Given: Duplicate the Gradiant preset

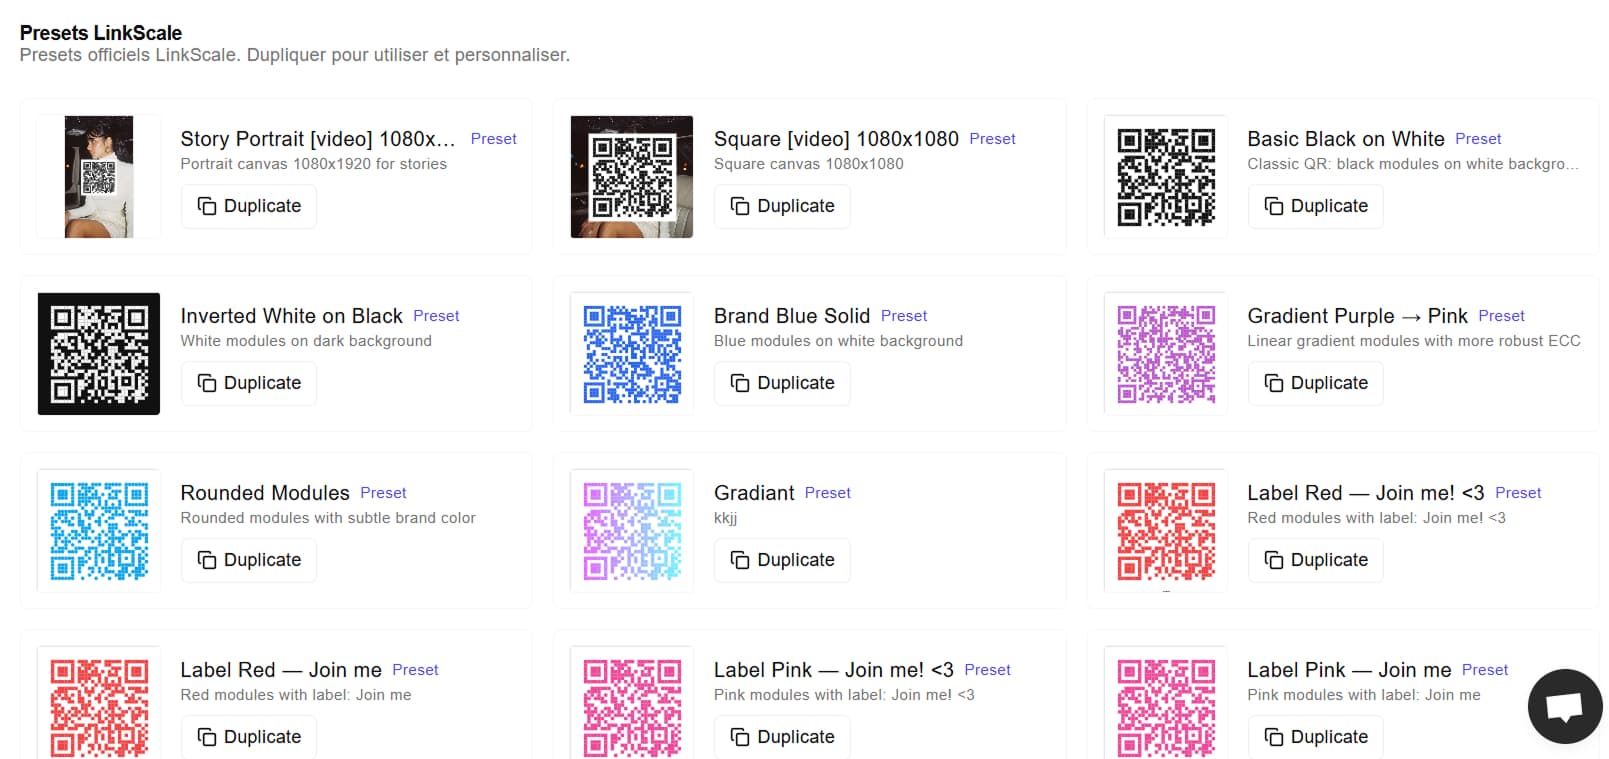Looking at the screenshot, I should click(x=782, y=560).
